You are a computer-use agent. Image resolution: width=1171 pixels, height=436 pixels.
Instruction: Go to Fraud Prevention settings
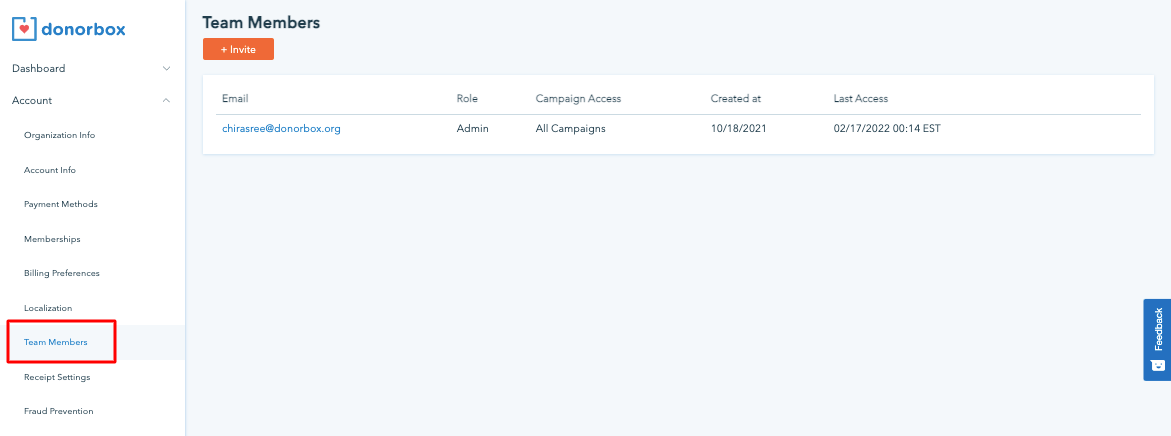[59, 411]
